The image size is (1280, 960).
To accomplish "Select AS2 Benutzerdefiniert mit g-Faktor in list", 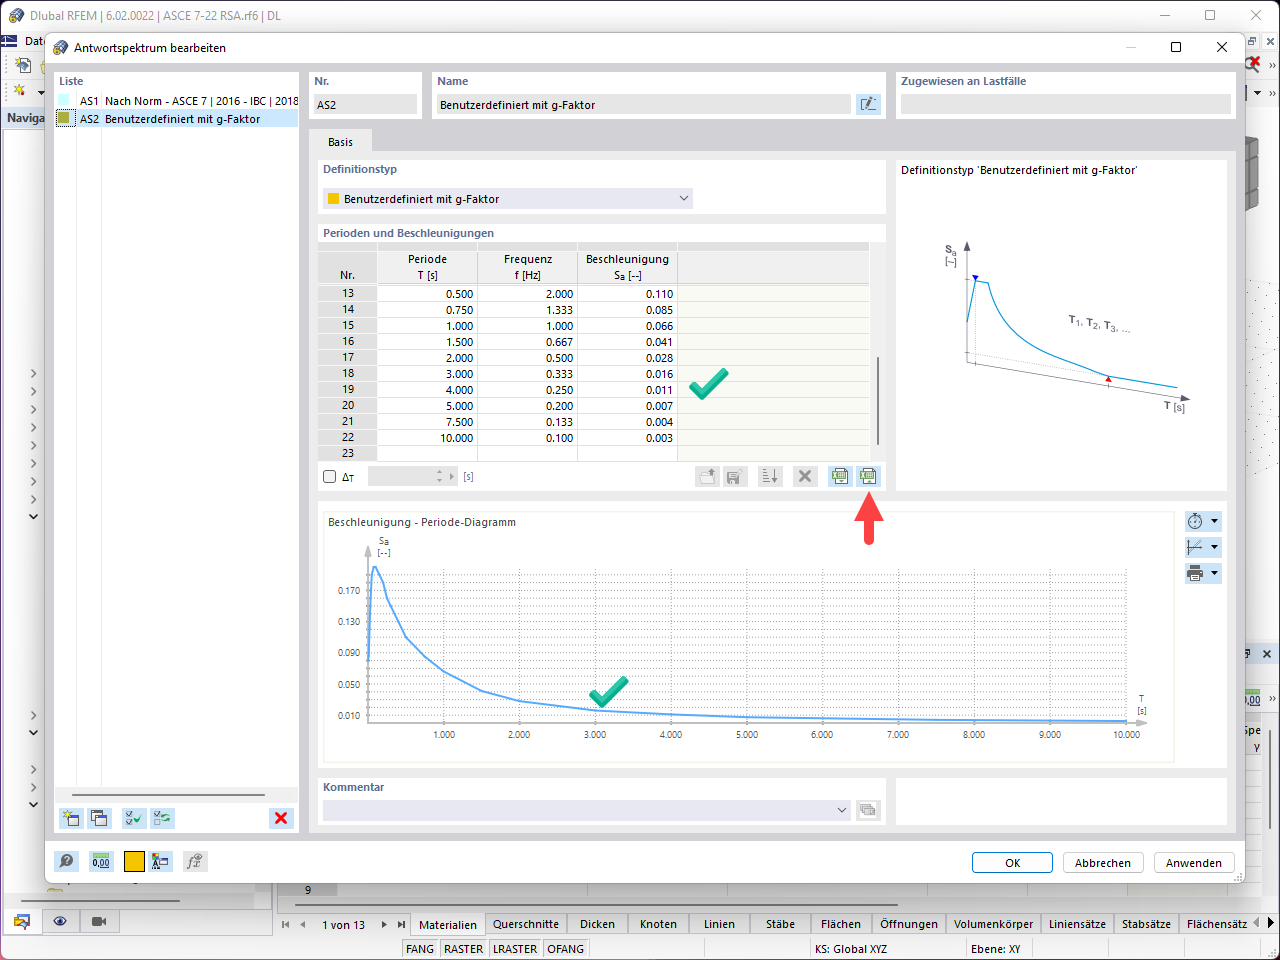I will (177, 118).
